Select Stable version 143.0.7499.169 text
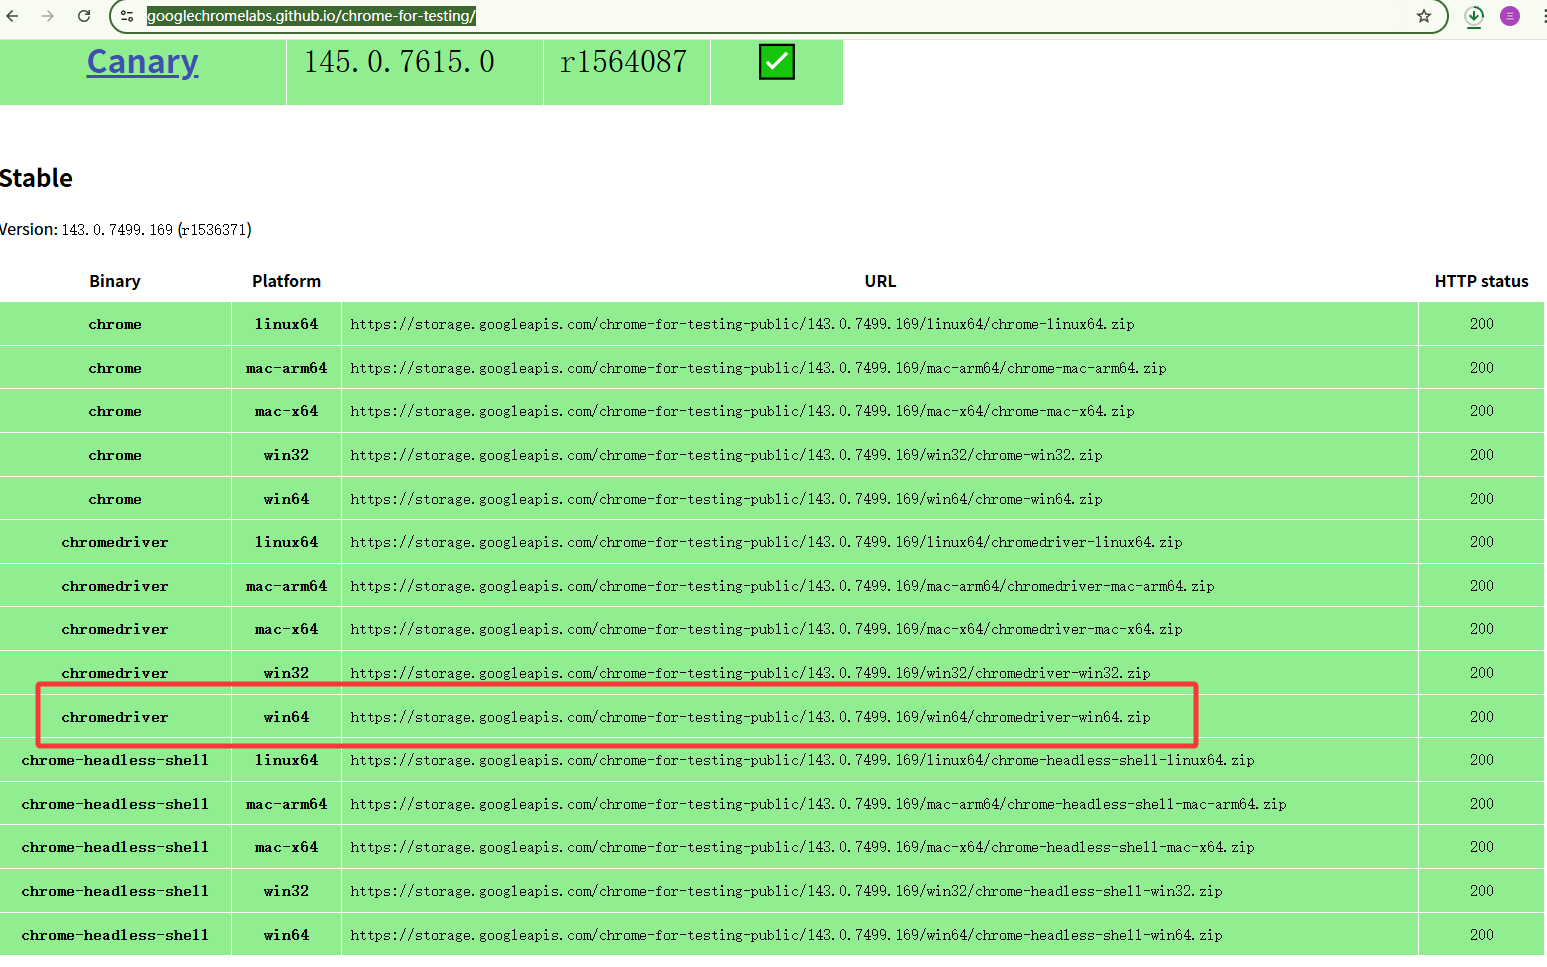This screenshot has height=967, width=1547. [117, 230]
